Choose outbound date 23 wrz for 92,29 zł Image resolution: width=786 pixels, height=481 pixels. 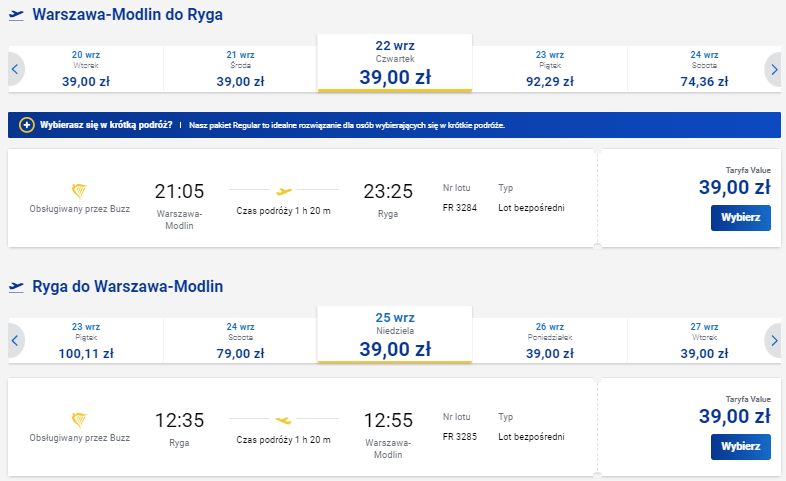[549, 69]
